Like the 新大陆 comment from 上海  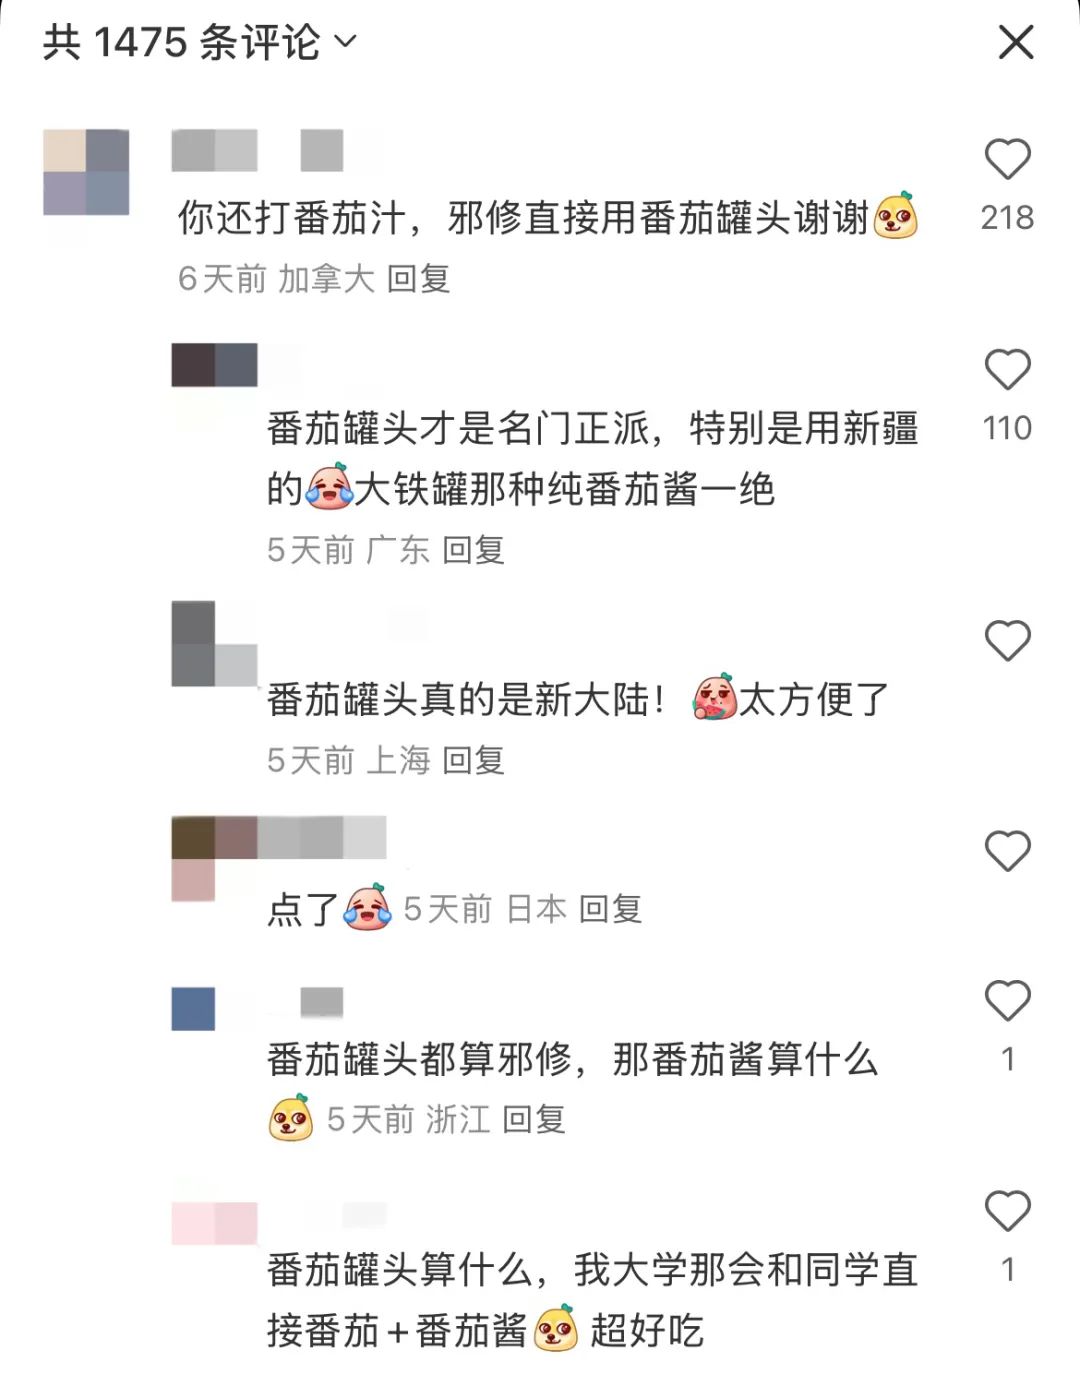[1007, 640]
